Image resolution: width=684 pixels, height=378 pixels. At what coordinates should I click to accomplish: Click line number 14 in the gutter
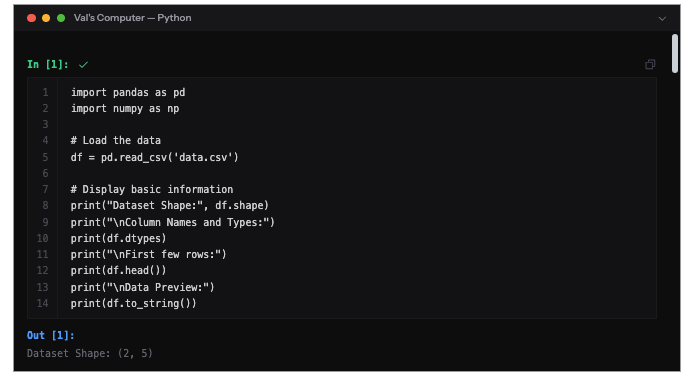click(x=42, y=303)
